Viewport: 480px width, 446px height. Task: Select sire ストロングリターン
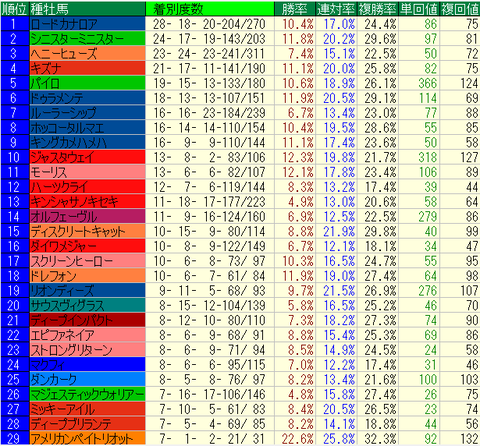pyautogui.click(x=87, y=350)
